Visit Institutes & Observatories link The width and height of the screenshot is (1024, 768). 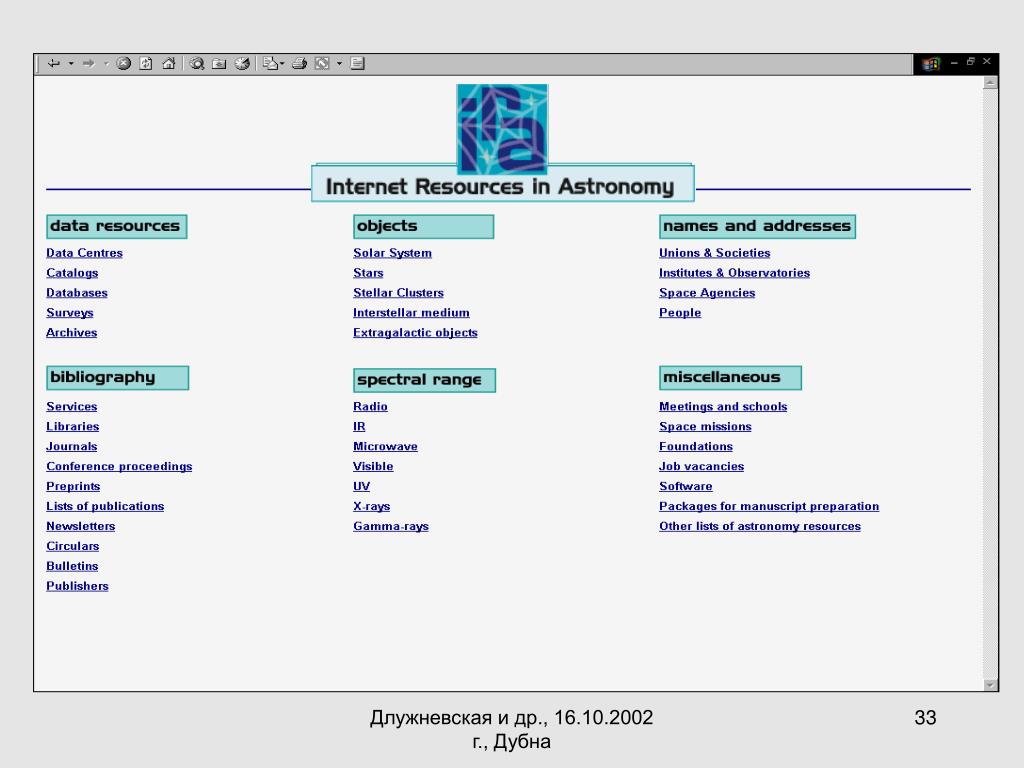point(734,273)
